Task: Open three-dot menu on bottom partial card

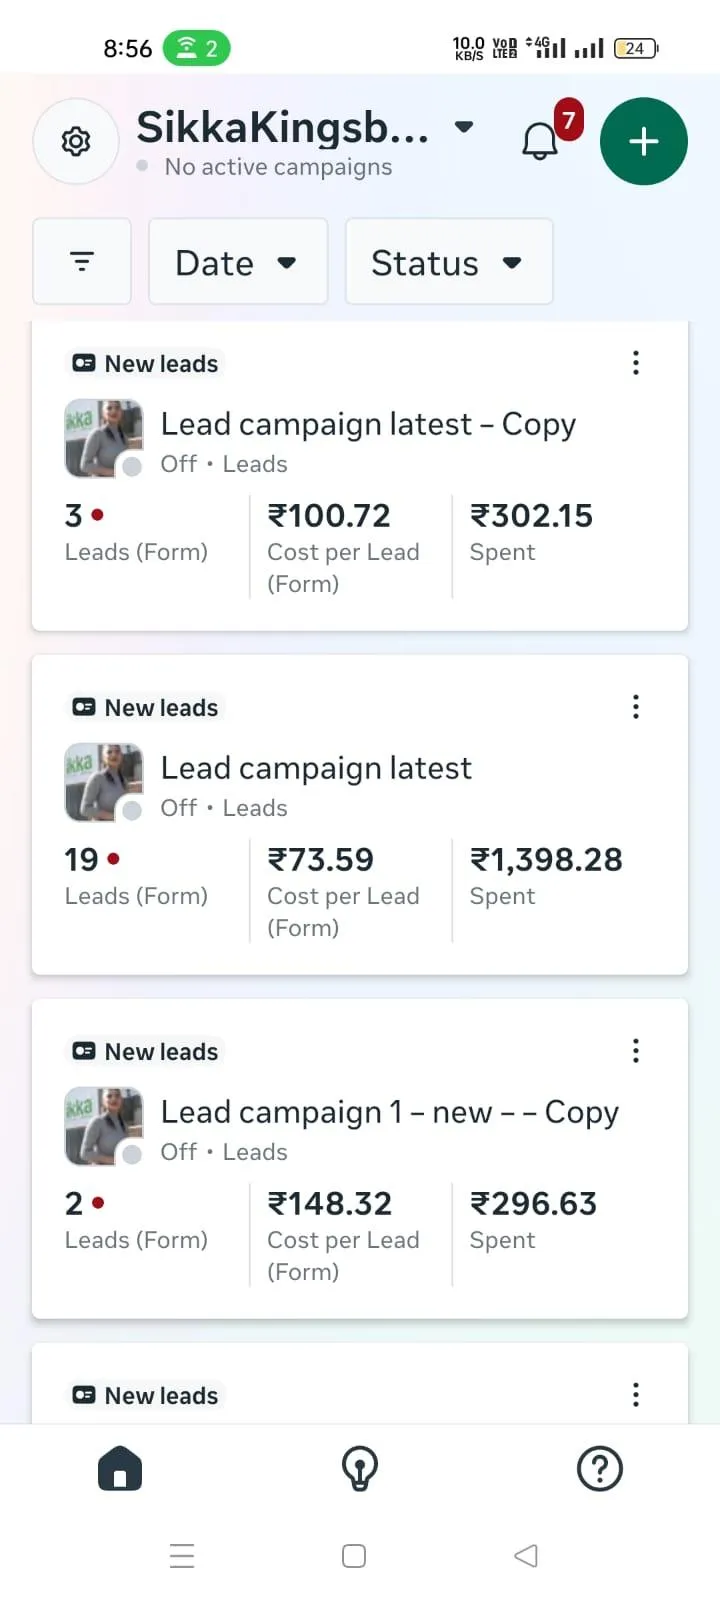Action: tap(635, 1395)
